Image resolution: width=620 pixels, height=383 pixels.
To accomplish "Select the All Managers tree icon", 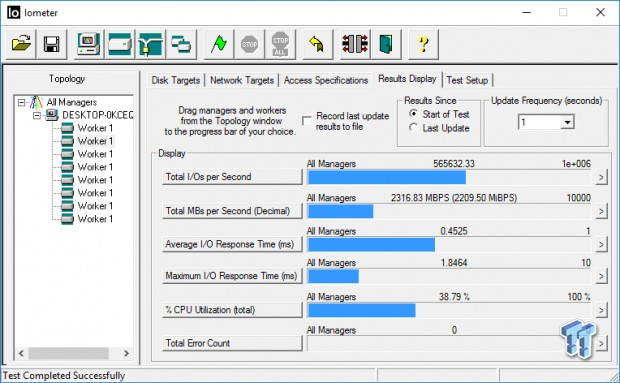I will tap(36, 102).
